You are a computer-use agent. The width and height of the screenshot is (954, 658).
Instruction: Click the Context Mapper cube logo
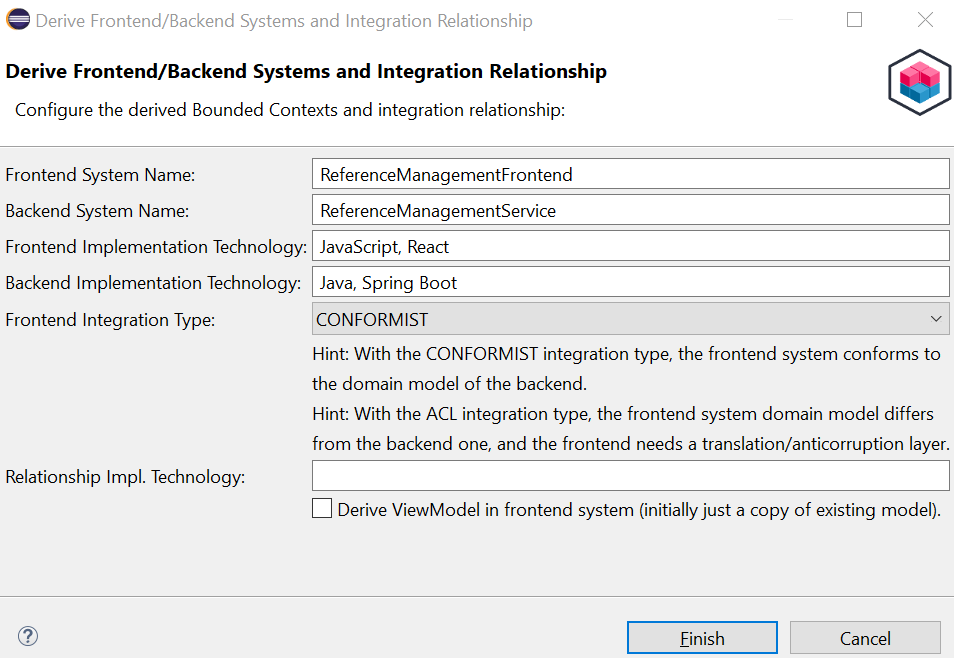tap(918, 82)
